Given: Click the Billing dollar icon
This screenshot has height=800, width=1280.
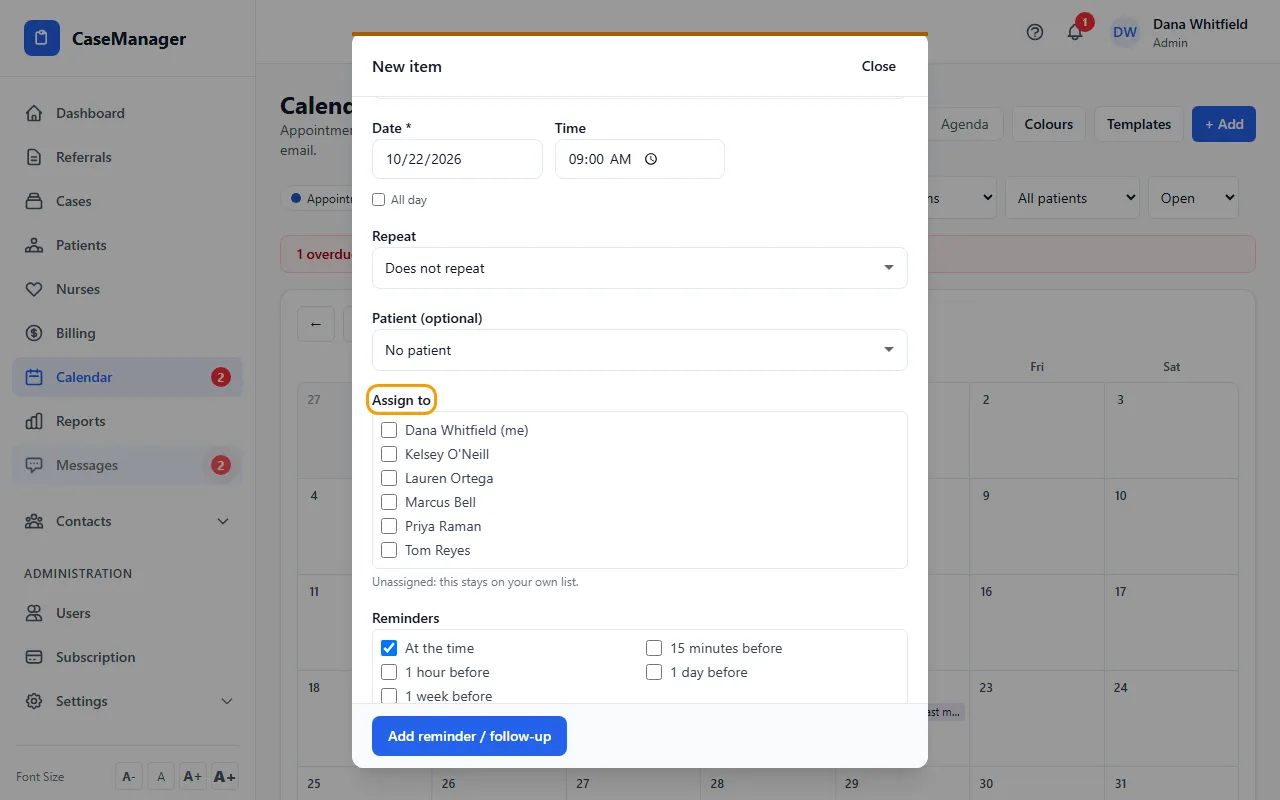Looking at the screenshot, I should 34,333.
